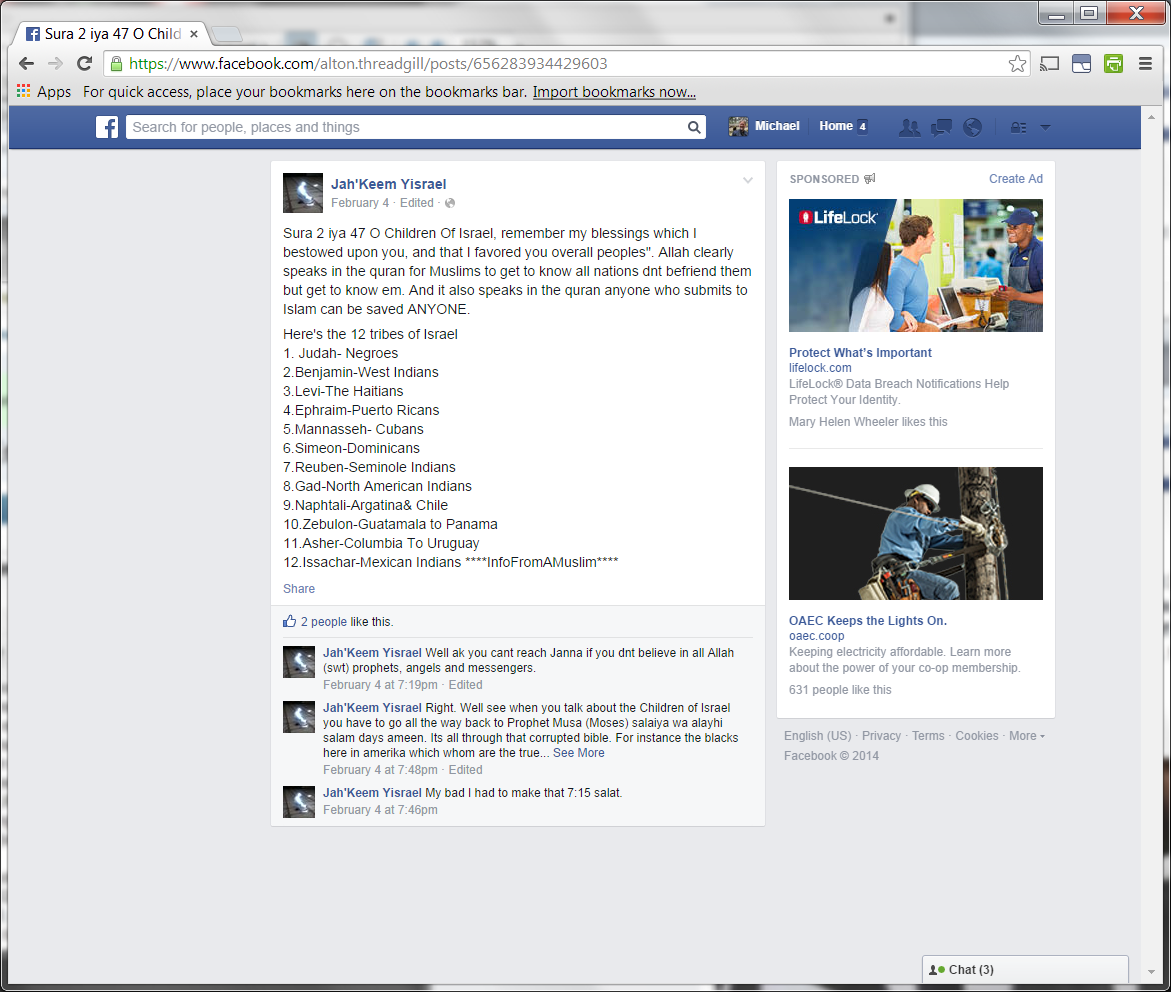This screenshot has height=992, width=1171.
Task: Open the notifications globe icon
Action: 972,127
